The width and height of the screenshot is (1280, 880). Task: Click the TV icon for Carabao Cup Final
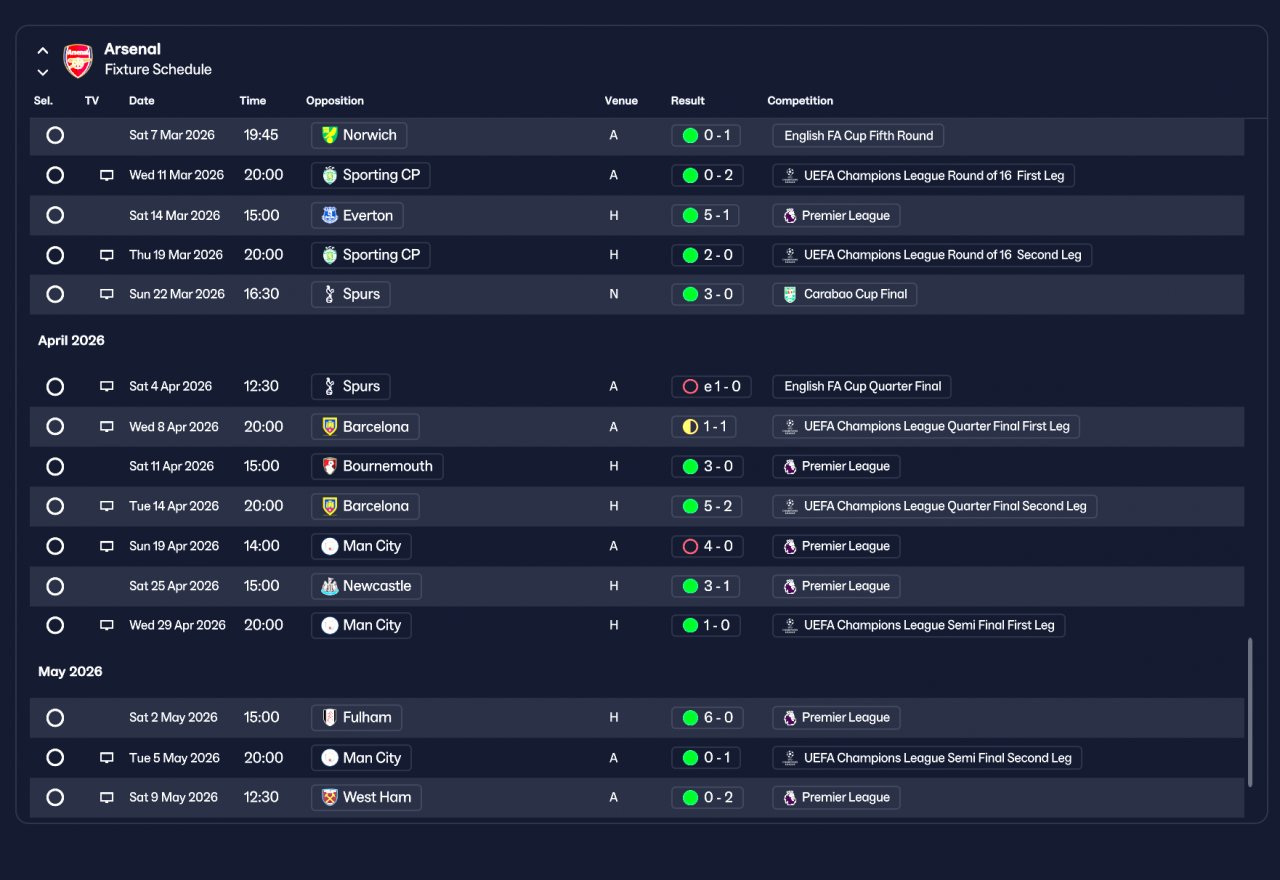(107, 295)
